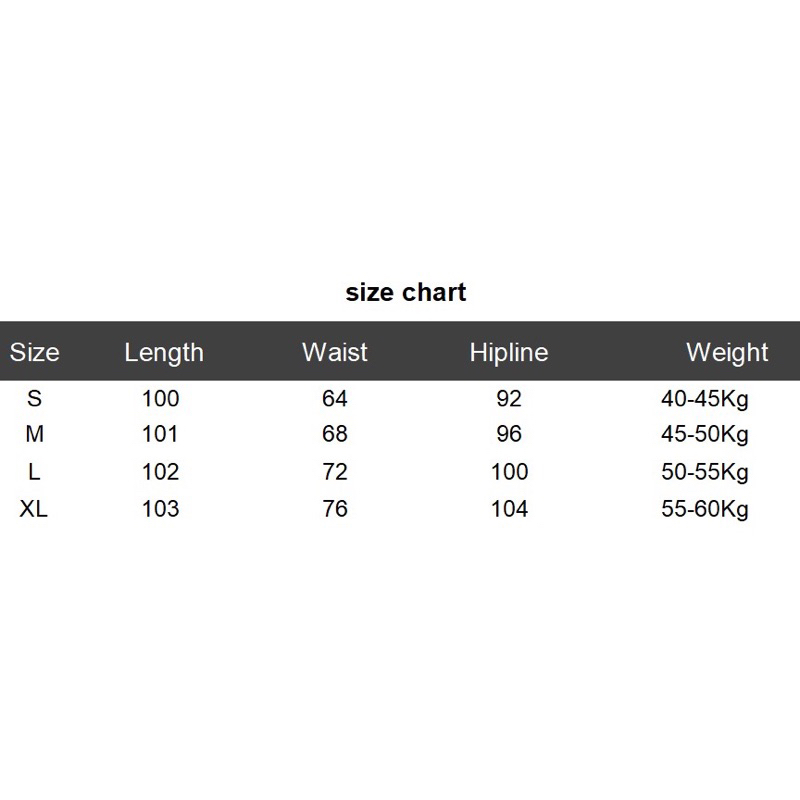Select the 45-50Kg weight range
This screenshot has height=800, width=800.
(x=705, y=435)
